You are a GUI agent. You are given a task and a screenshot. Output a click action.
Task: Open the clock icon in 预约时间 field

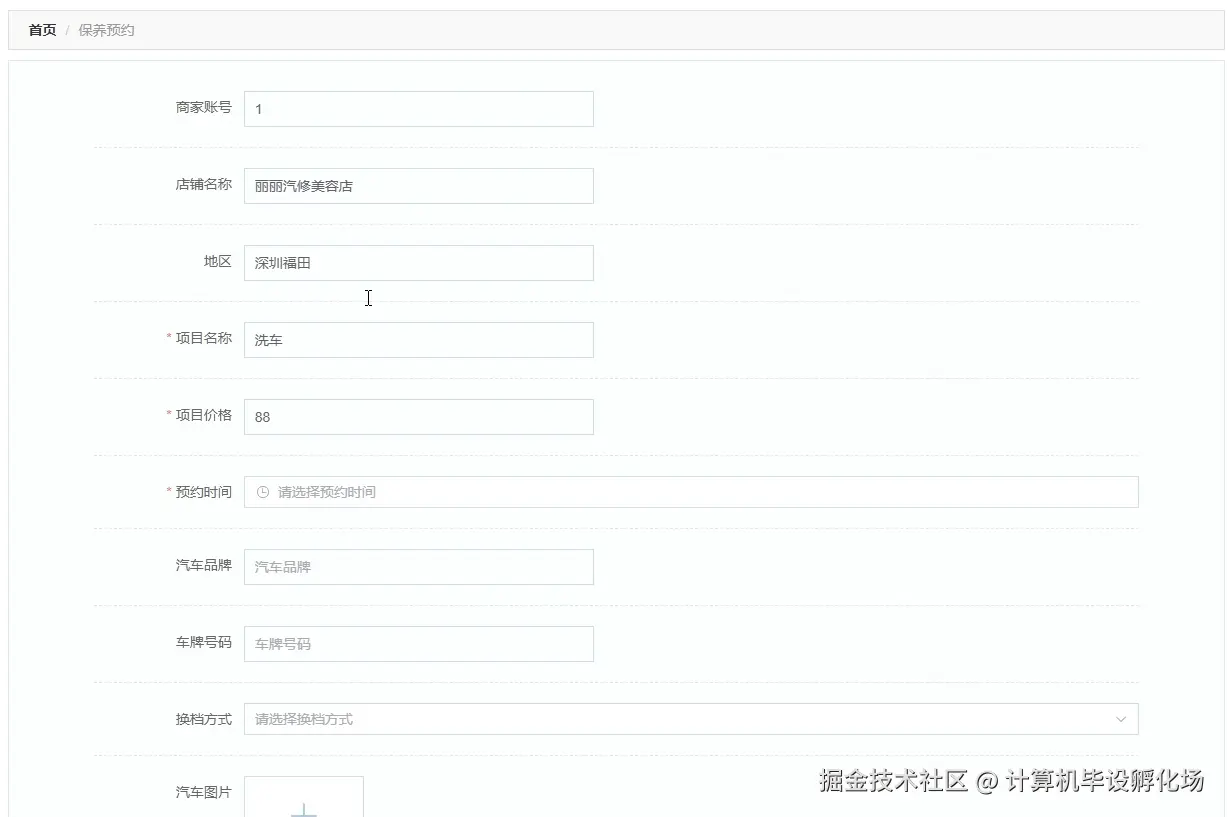260,491
